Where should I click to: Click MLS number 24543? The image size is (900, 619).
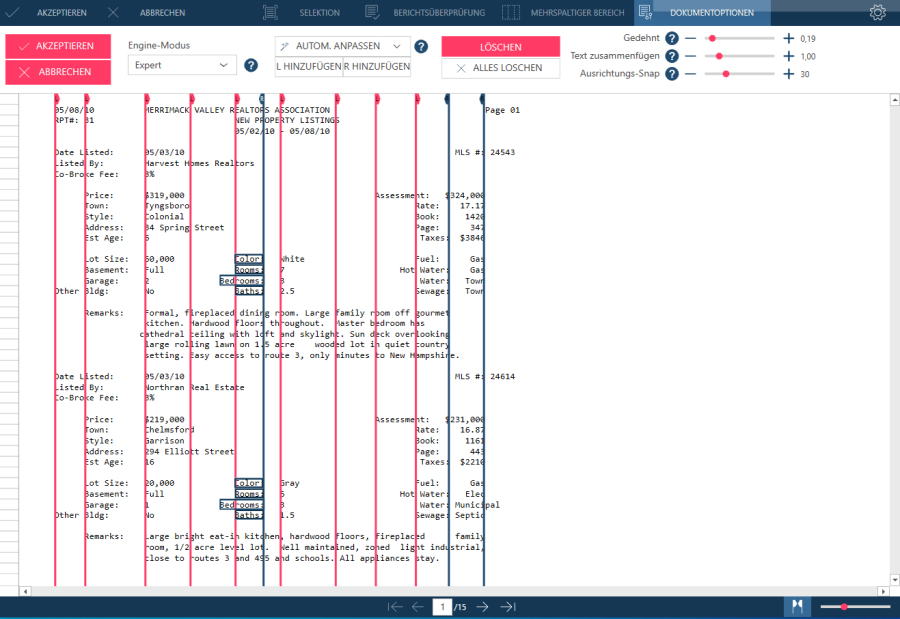[502, 153]
